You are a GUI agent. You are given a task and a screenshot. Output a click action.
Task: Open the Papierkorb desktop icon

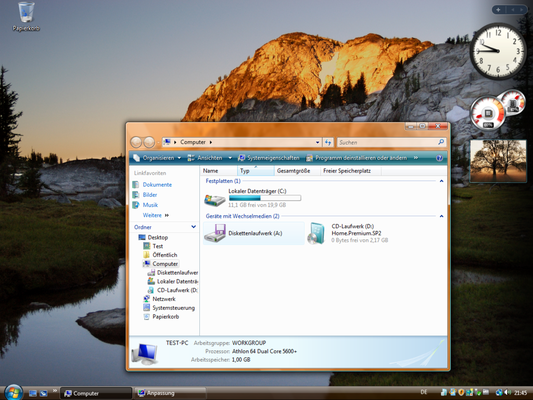(x=26, y=16)
